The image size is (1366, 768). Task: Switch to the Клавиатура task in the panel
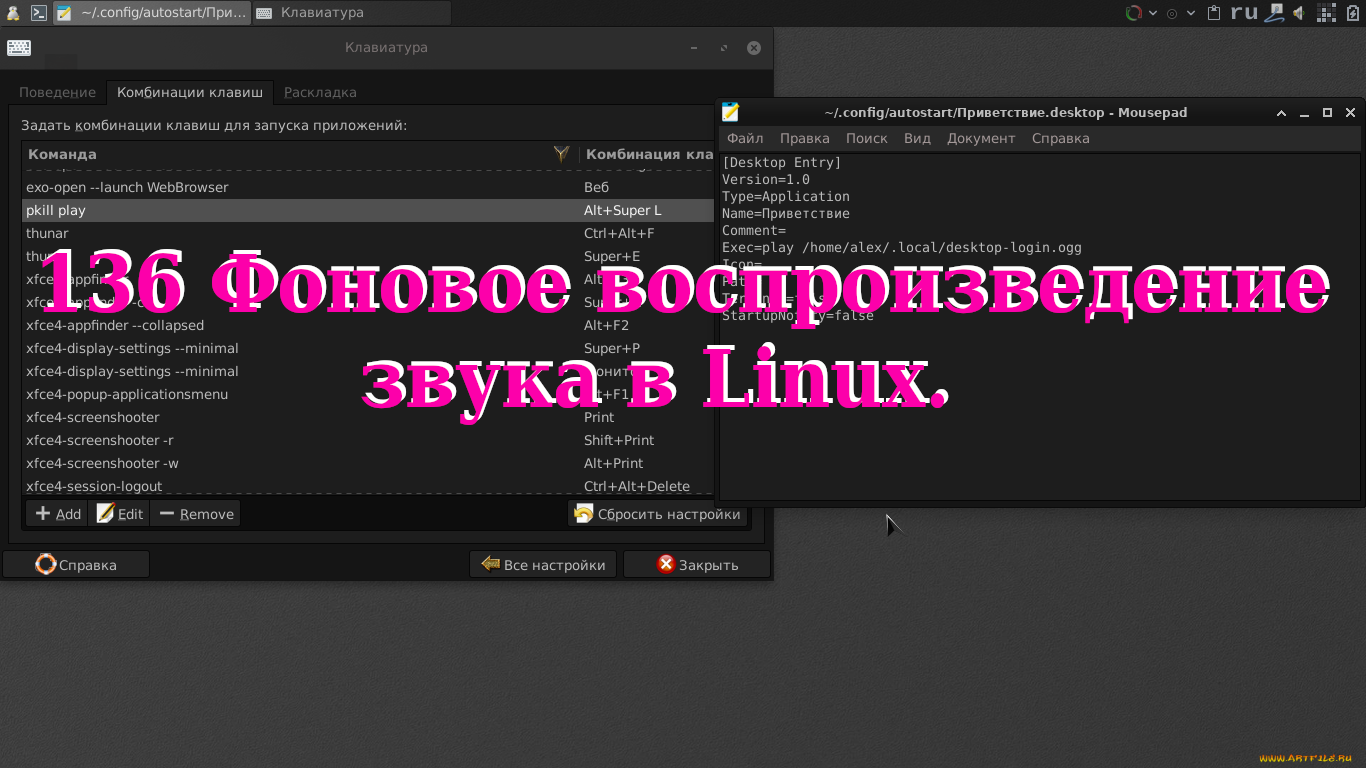(x=351, y=13)
